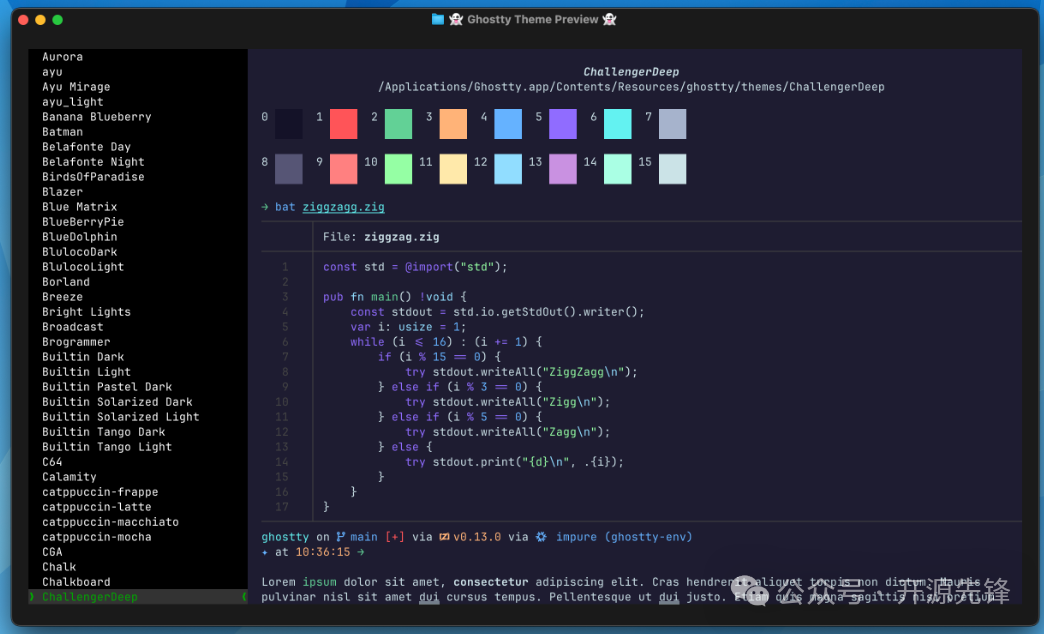
Task: Select blue color swatch 4
Action: (x=508, y=124)
